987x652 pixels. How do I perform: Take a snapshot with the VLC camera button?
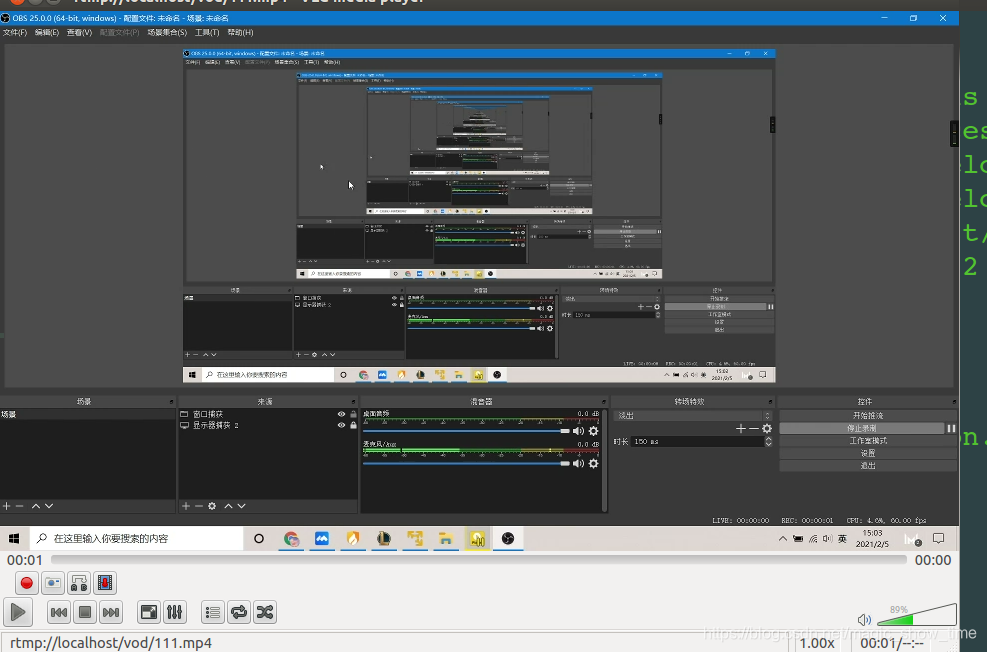coord(53,583)
